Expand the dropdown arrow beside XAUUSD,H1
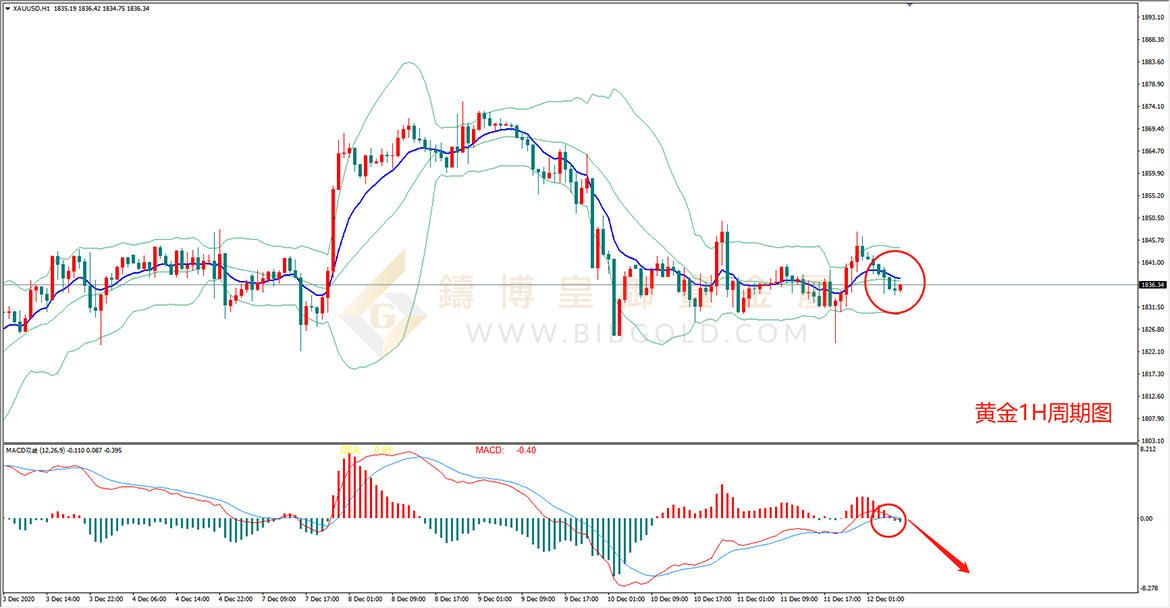The height and width of the screenshot is (608, 1170). point(7,9)
